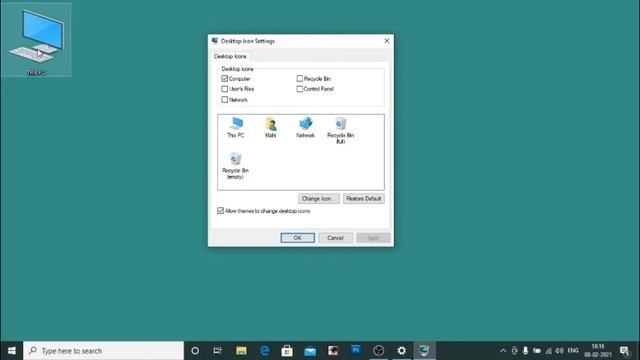Viewport: 640px width, 360px height.
Task: Launch Photoshop from the taskbar
Action: pyautogui.click(x=356, y=351)
